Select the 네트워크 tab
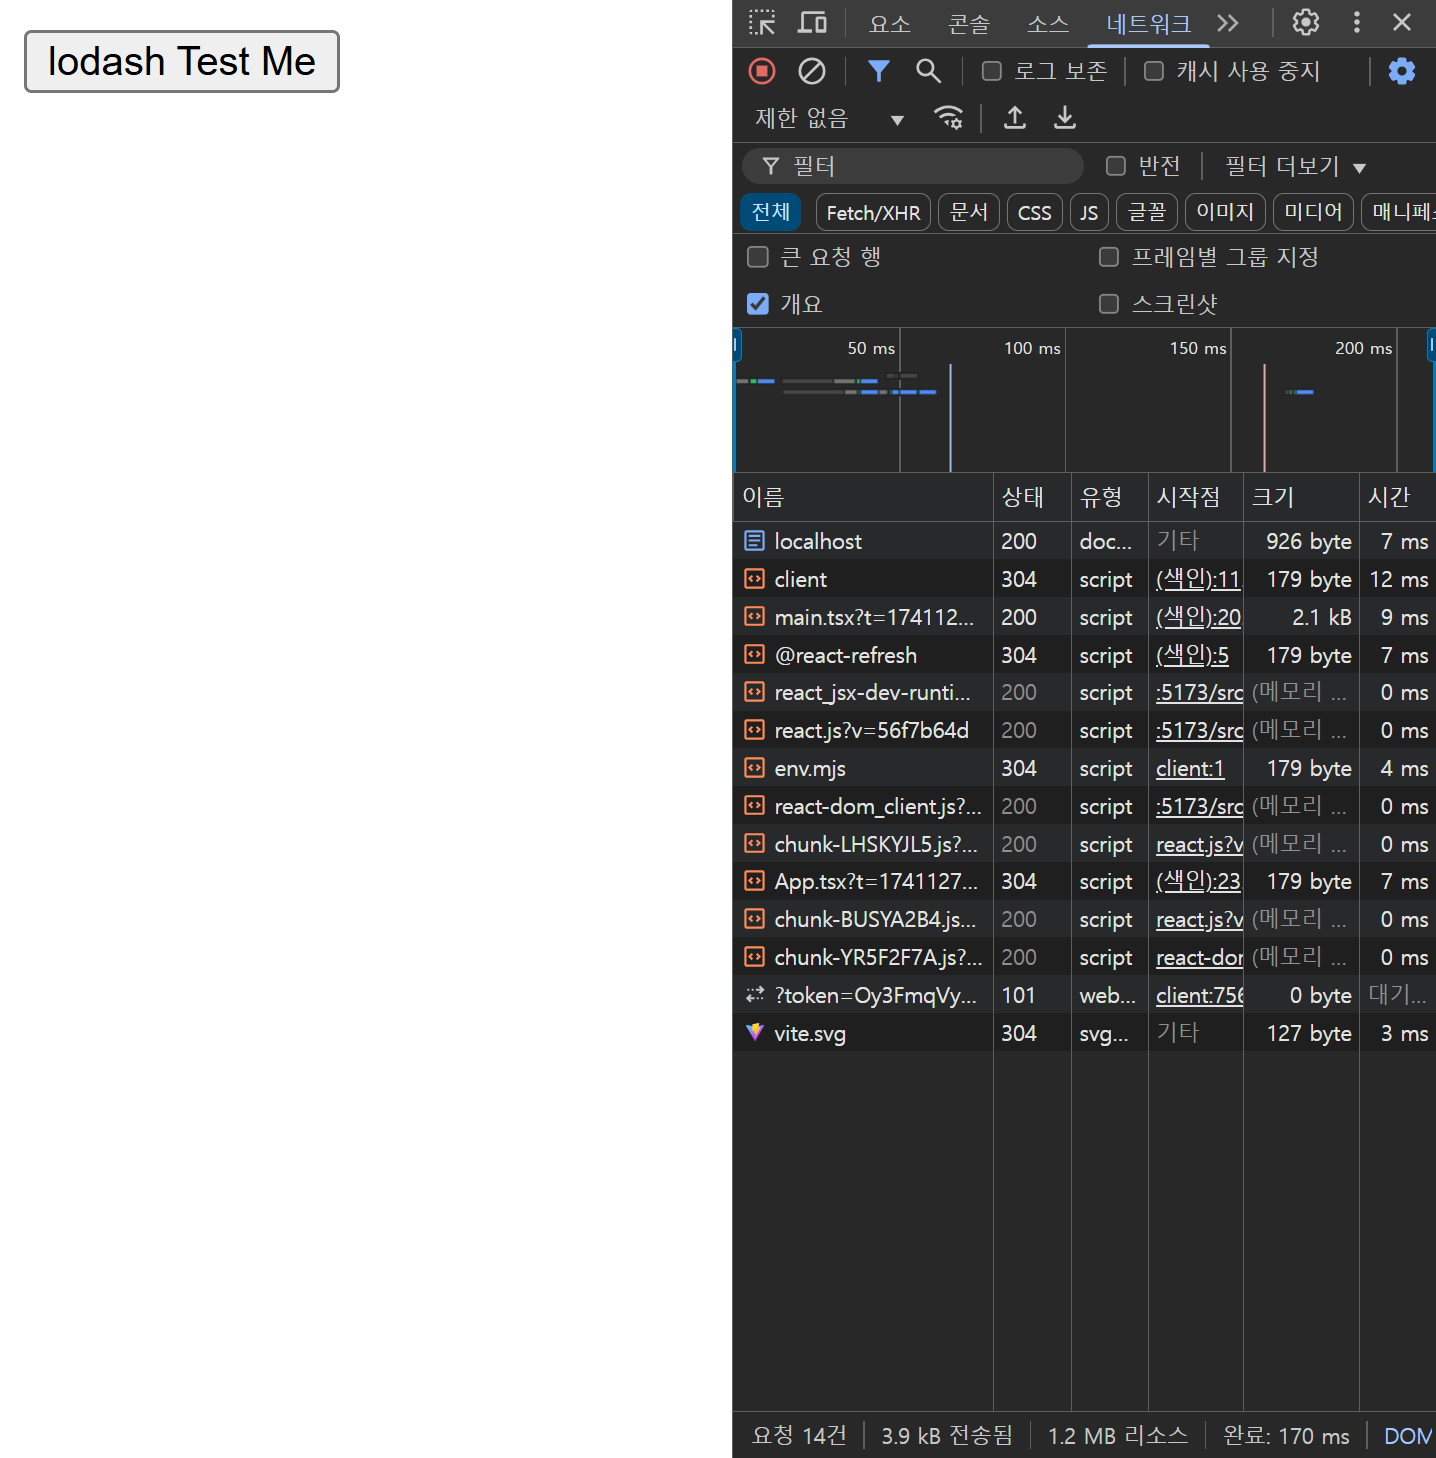Viewport: 1436px width, 1458px height. [x=1149, y=23]
